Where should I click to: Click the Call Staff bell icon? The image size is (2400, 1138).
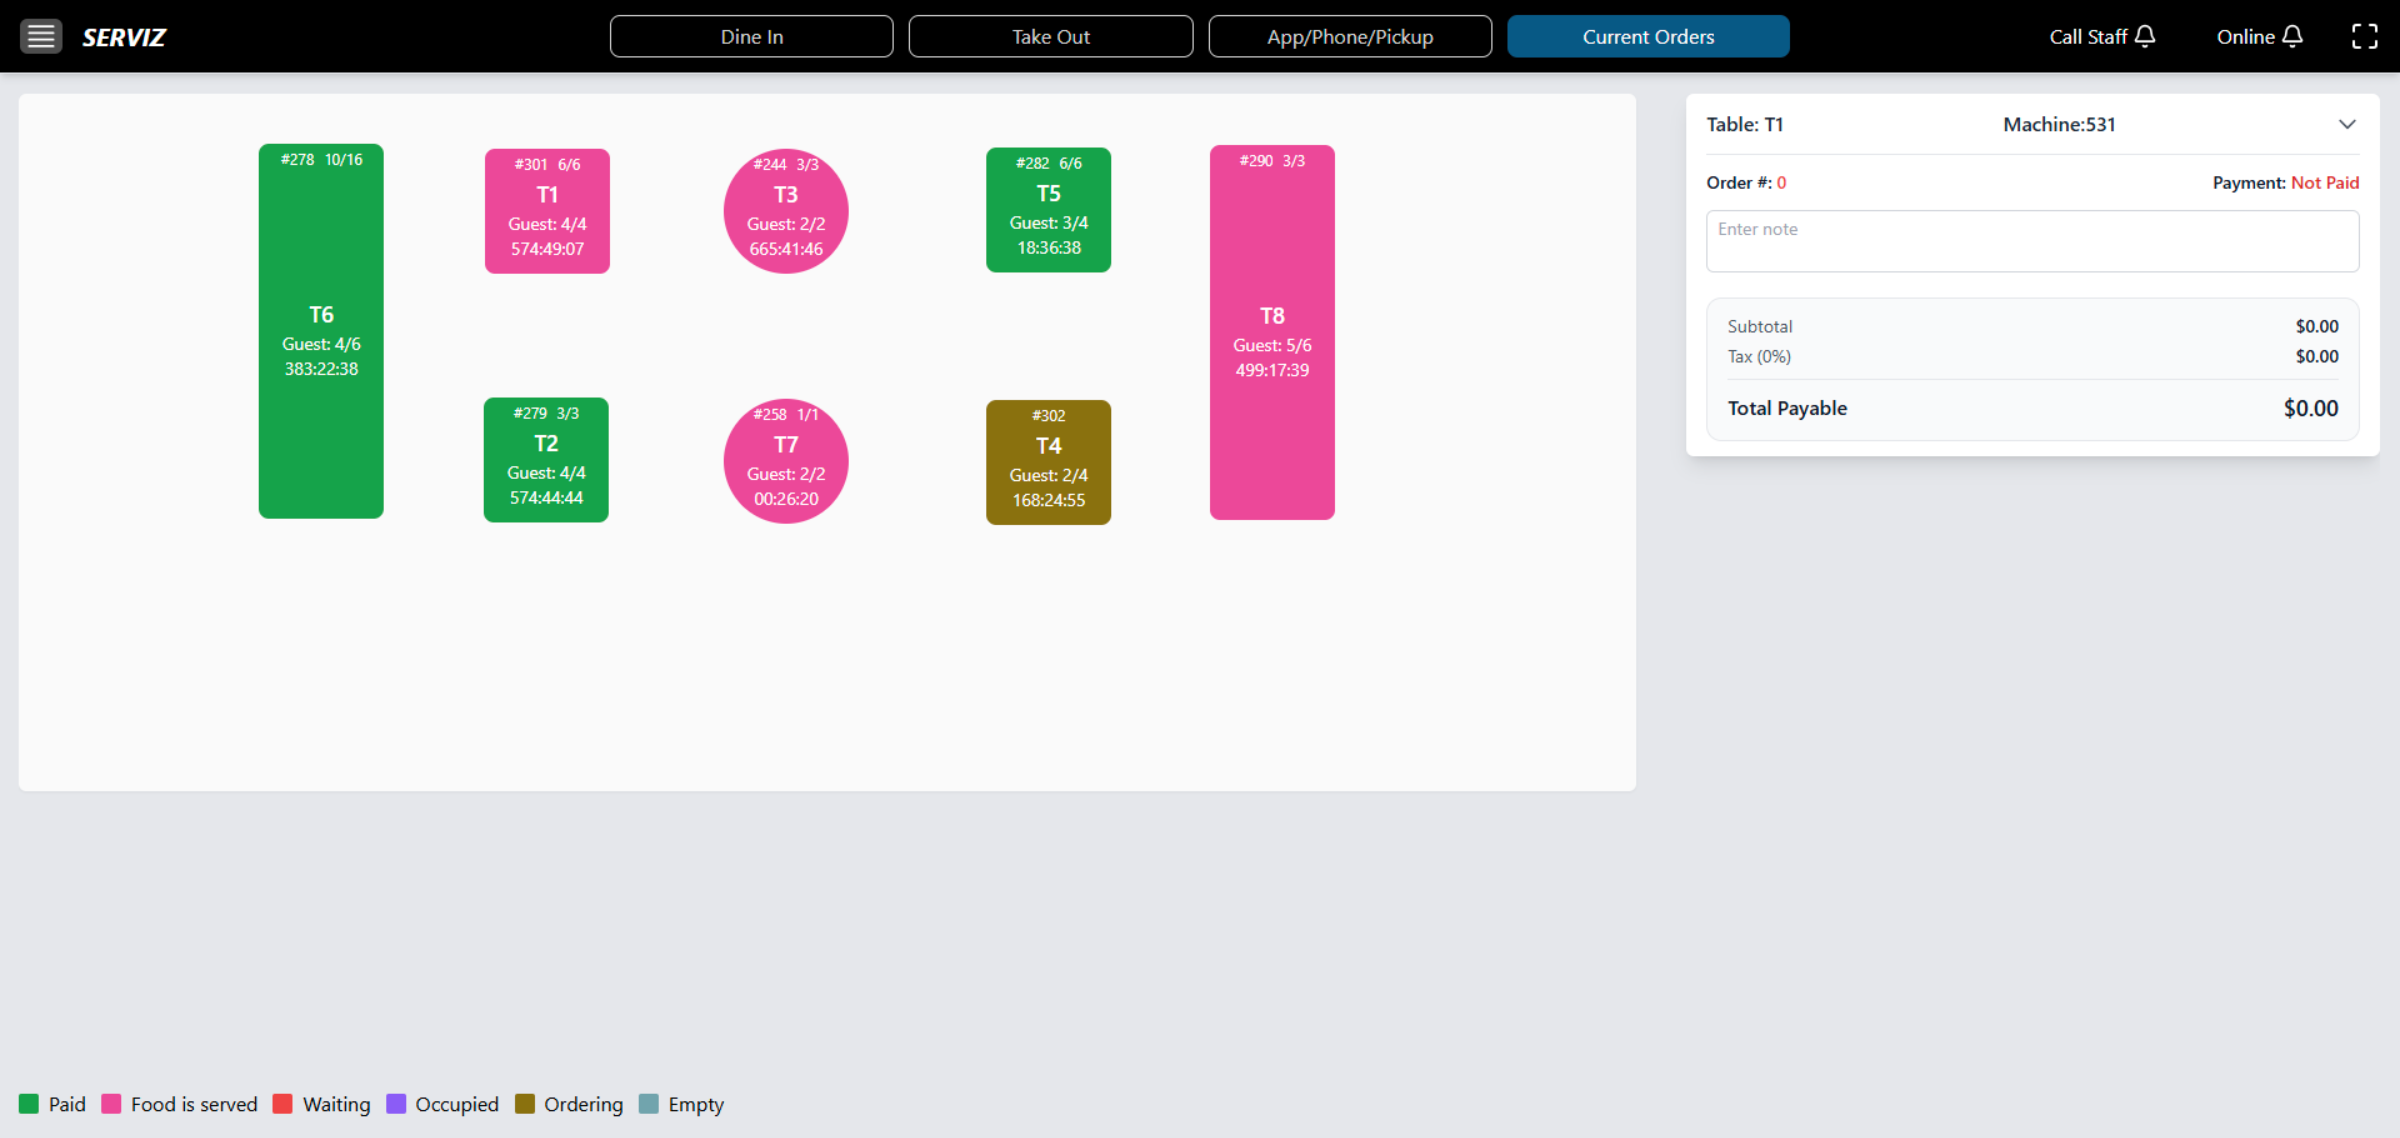pyautogui.click(x=2146, y=36)
